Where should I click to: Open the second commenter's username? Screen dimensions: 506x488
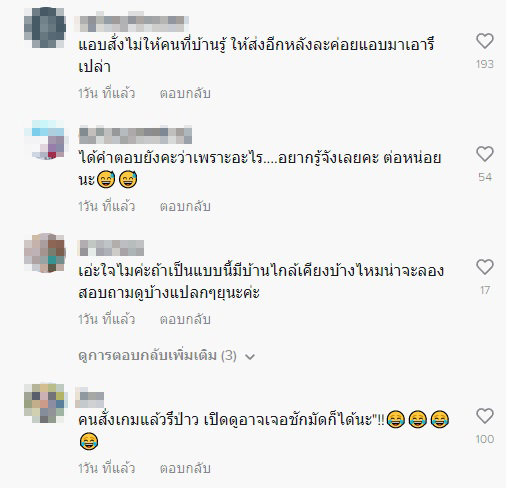pos(135,135)
